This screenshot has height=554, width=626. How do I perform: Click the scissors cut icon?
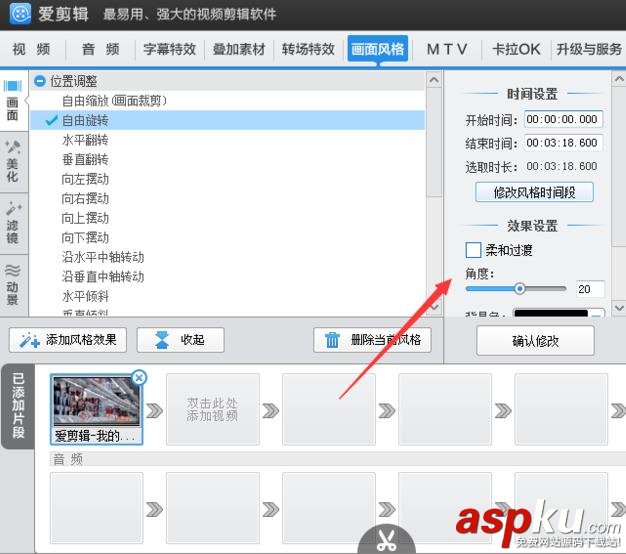tap(386, 540)
